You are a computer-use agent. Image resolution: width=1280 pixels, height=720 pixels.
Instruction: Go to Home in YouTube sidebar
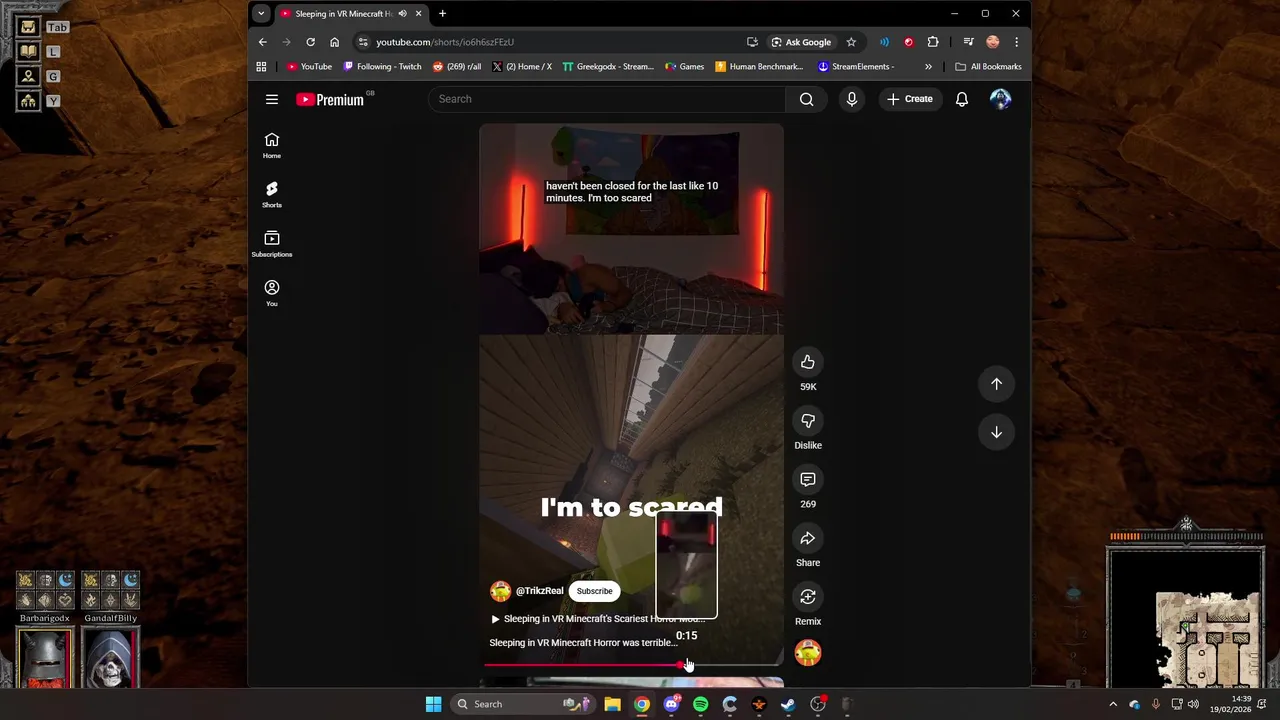click(x=272, y=145)
